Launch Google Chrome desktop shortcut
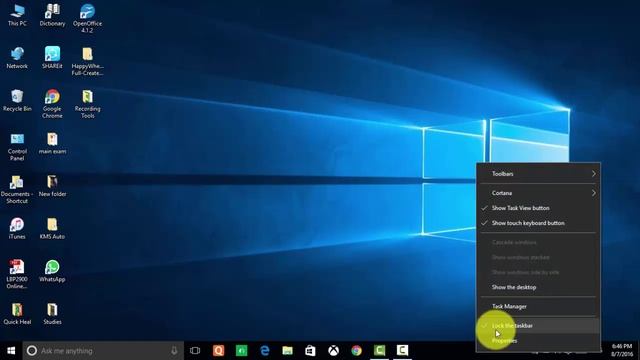Viewport: 640px width, 360px height. pos(52,104)
